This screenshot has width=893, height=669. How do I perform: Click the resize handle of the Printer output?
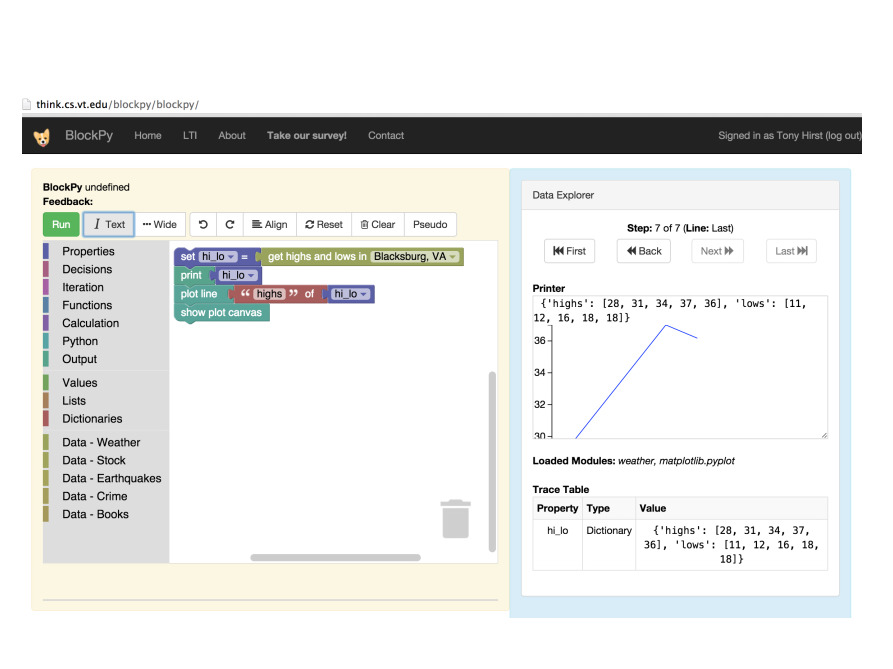tap(824, 435)
